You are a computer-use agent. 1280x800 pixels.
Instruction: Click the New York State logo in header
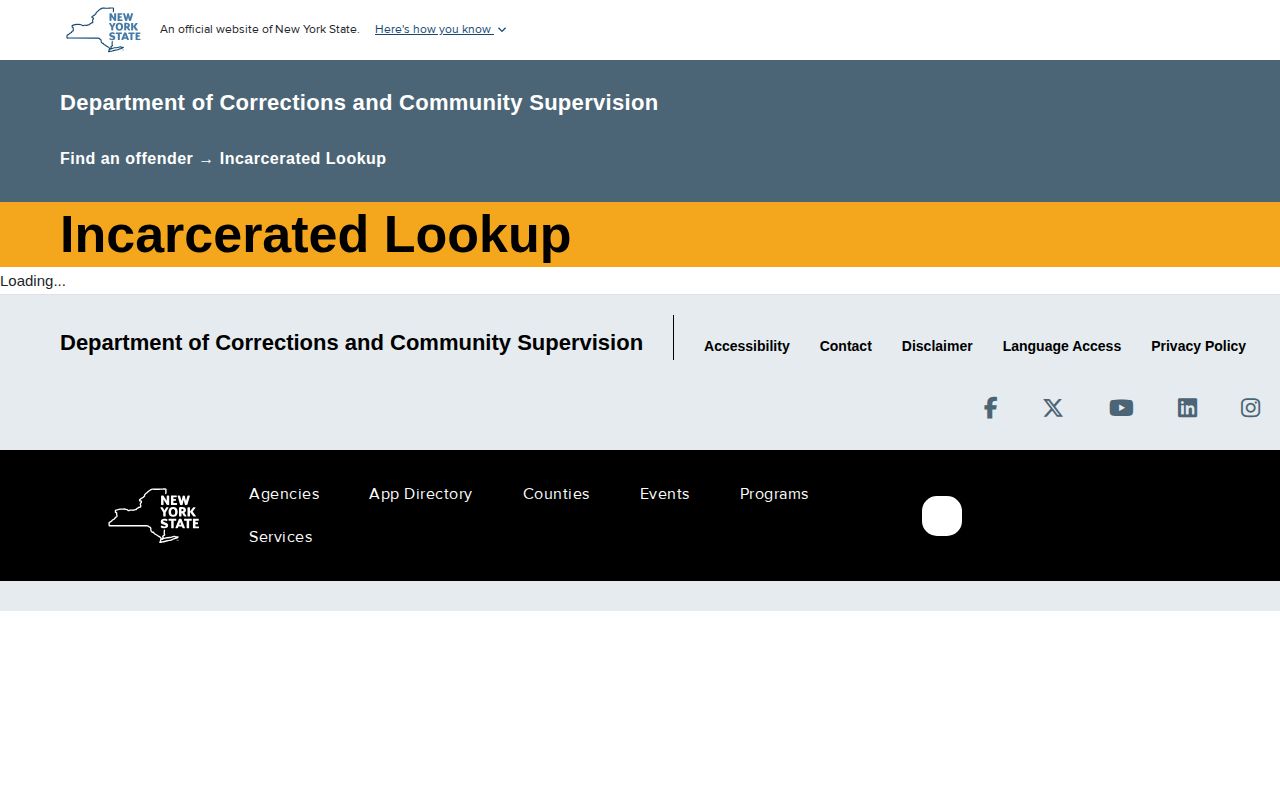(x=103, y=30)
